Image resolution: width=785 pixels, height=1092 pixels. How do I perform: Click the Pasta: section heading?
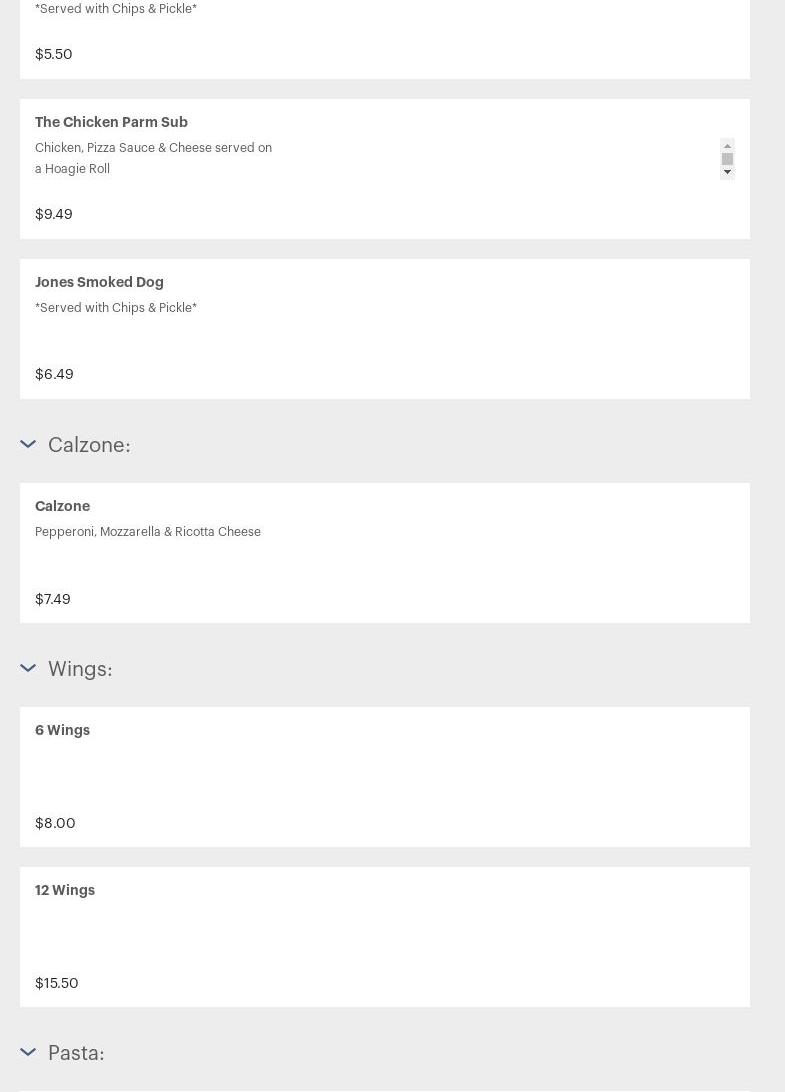76,1052
